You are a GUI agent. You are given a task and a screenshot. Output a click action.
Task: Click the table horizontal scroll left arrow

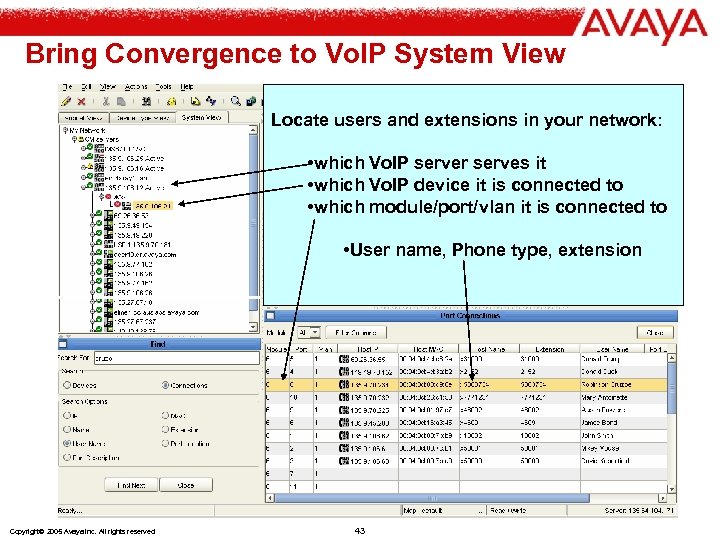tap(270, 498)
